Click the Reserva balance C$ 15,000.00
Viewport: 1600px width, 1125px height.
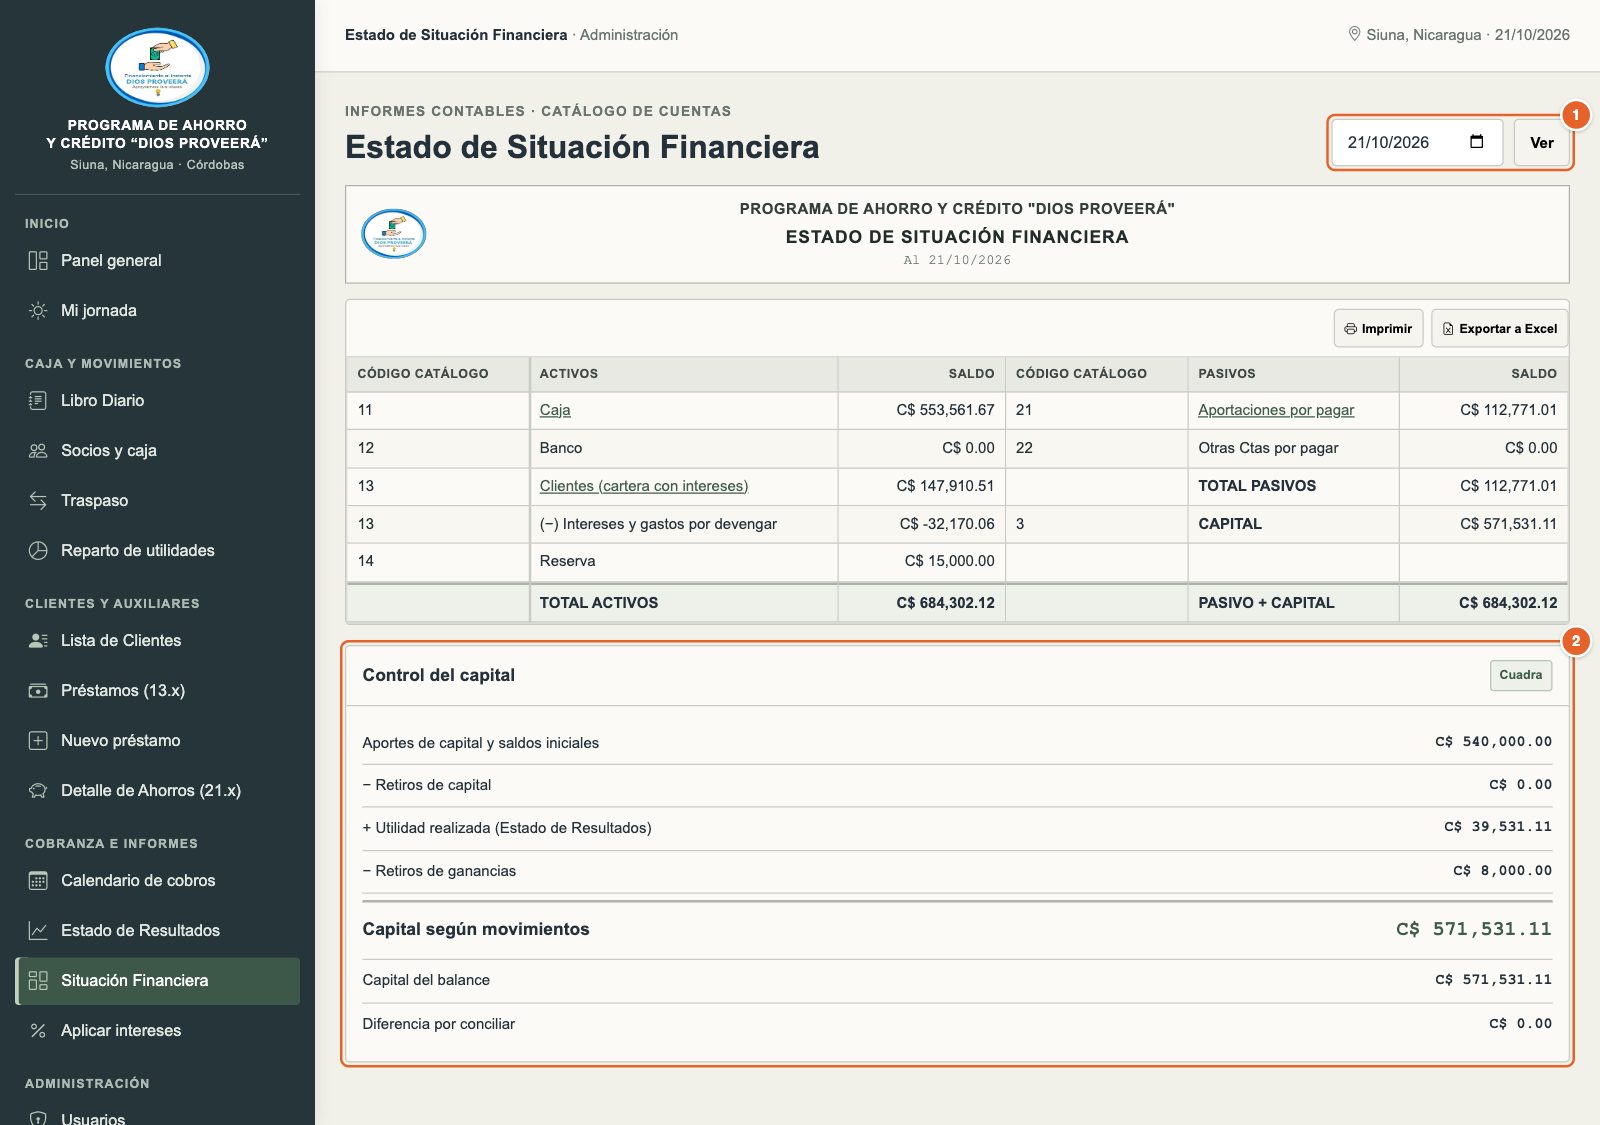click(x=949, y=561)
